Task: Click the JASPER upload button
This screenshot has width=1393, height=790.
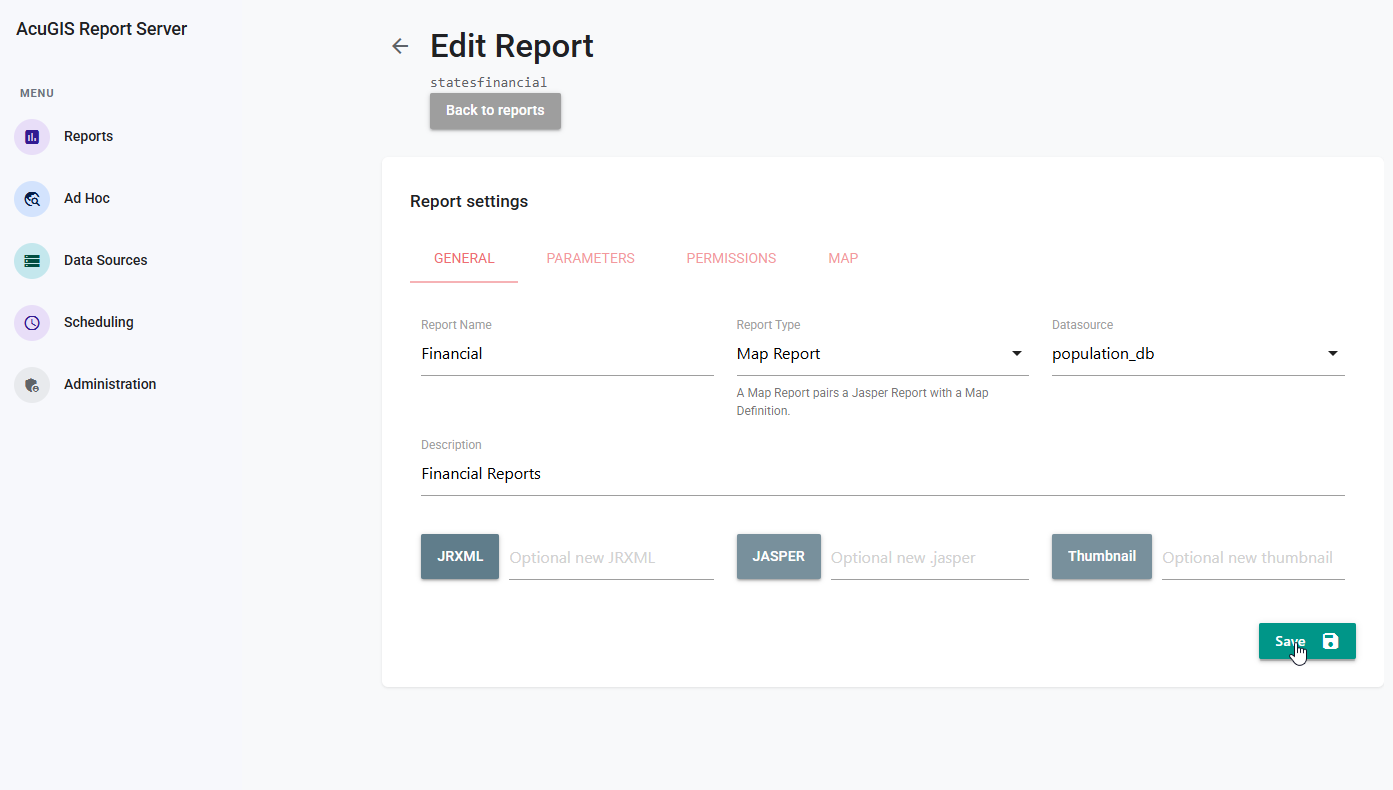Action: tap(779, 557)
